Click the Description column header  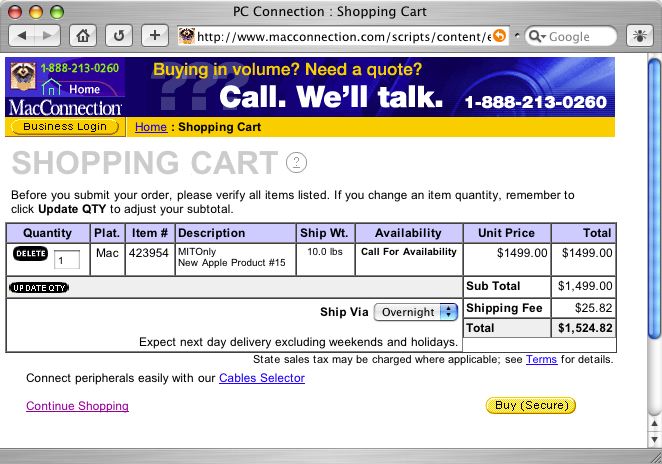(x=235, y=233)
